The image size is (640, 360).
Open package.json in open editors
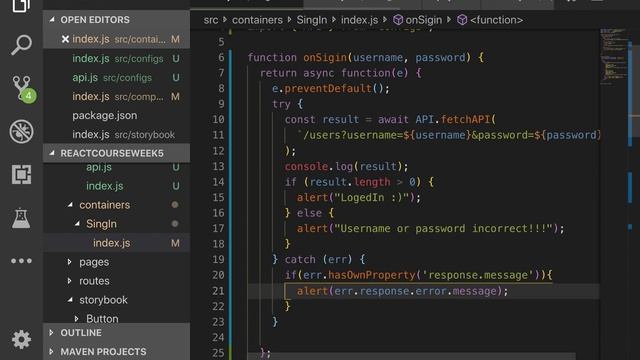pyautogui.click(x=116, y=116)
